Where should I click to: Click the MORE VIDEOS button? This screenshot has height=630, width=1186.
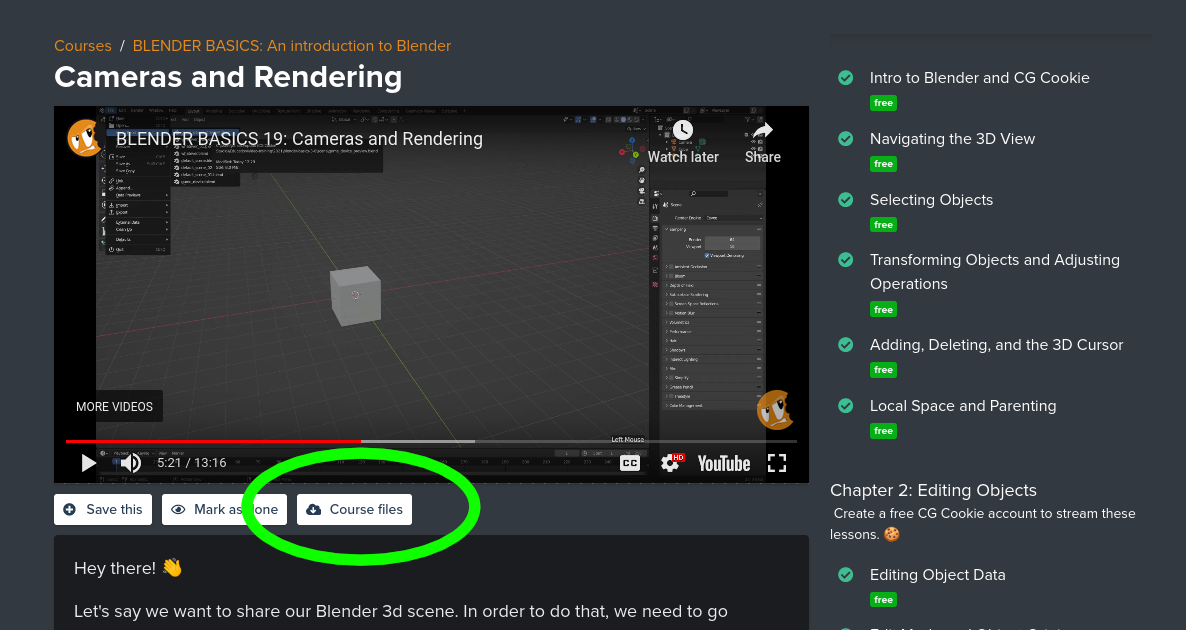[114, 407]
